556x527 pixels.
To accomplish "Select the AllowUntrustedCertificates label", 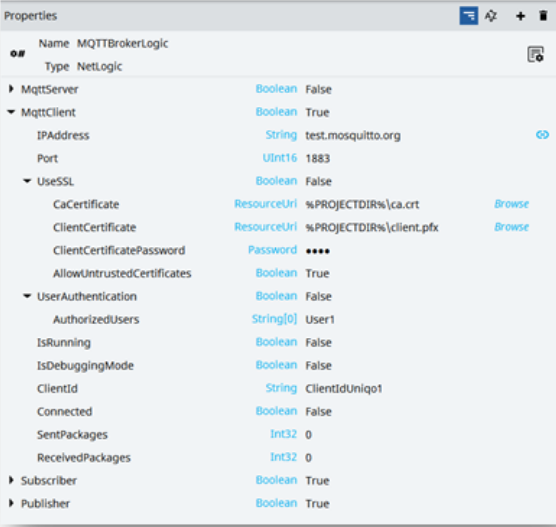I will click(x=122, y=273).
